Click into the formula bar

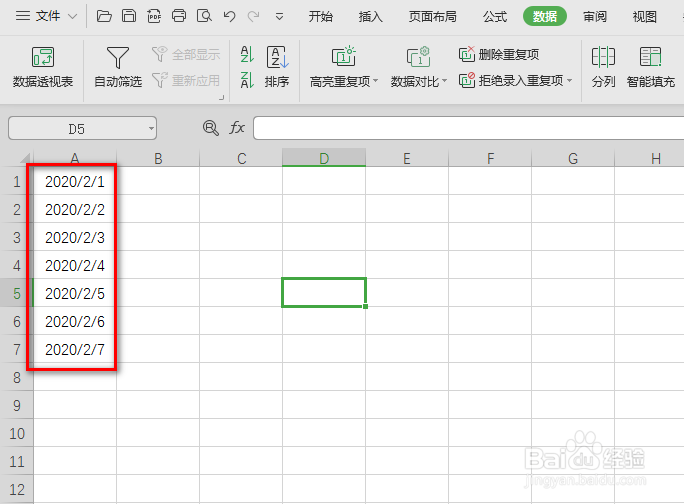click(469, 128)
